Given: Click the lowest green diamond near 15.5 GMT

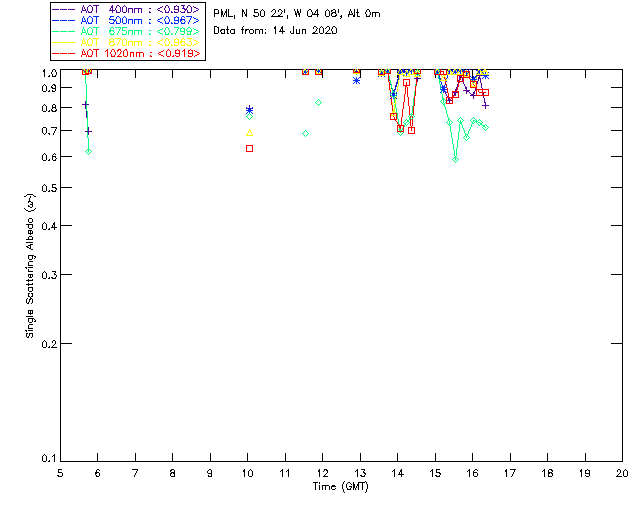Looking at the screenshot, I should 456,160.
